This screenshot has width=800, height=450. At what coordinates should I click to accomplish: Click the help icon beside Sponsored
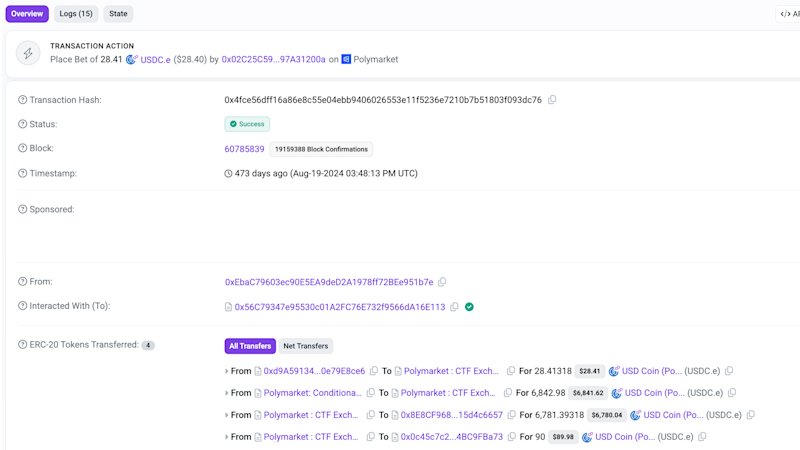point(22,209)
